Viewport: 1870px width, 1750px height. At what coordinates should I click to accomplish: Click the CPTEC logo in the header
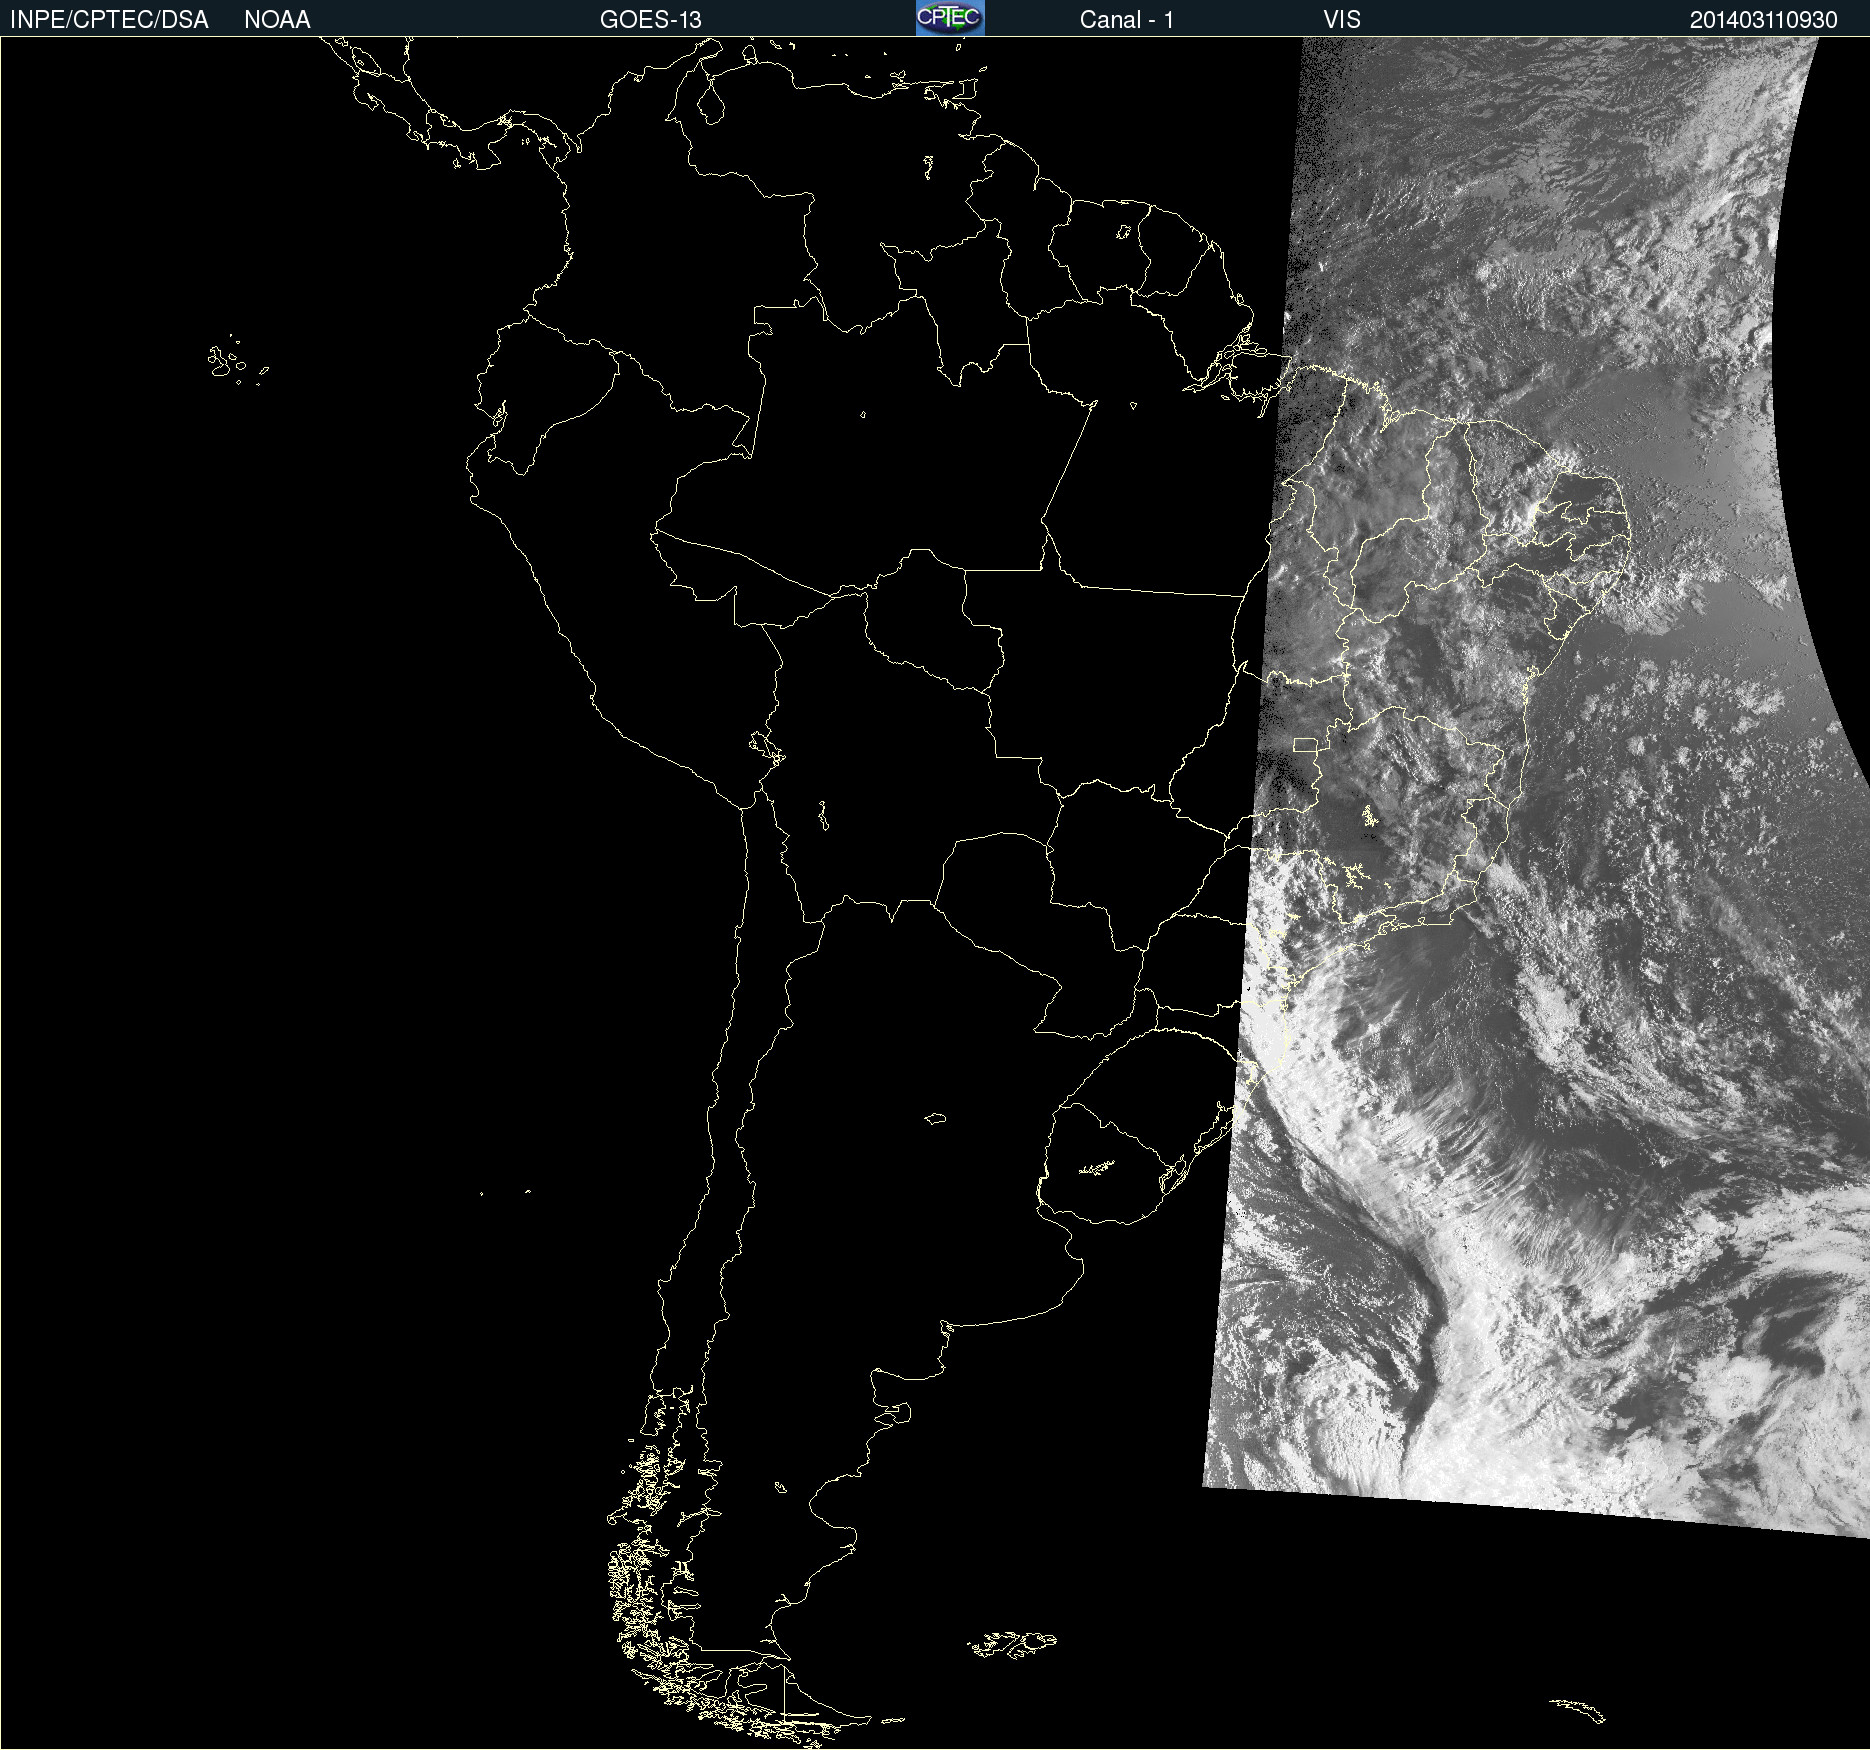[950, 18]
